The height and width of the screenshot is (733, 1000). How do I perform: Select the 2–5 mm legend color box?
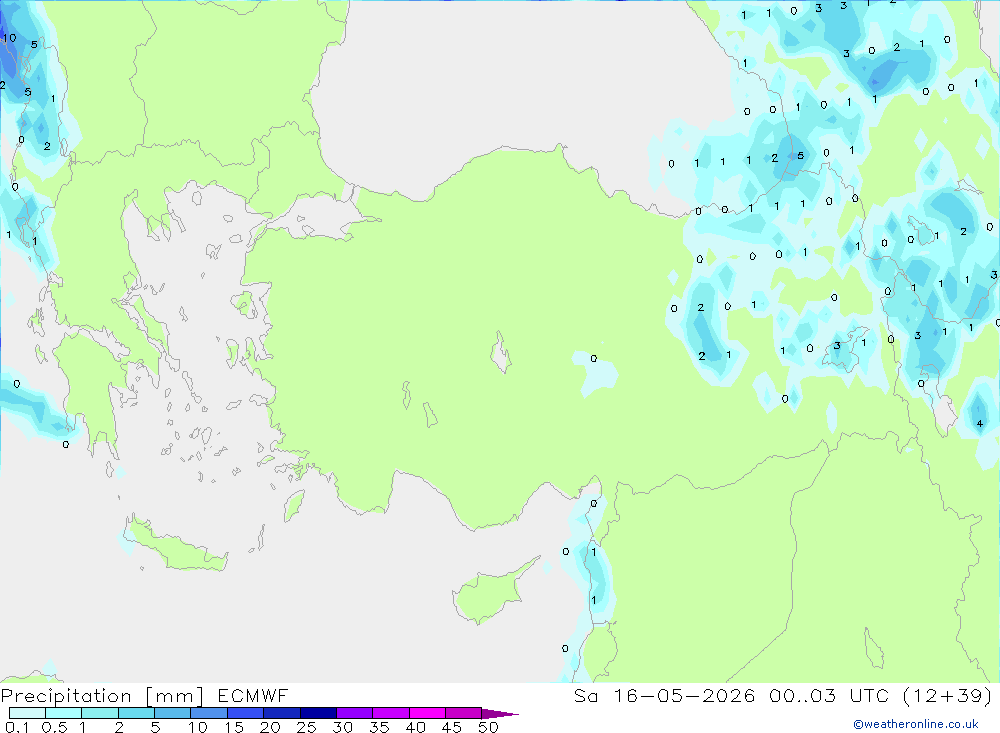coord(136,713)
